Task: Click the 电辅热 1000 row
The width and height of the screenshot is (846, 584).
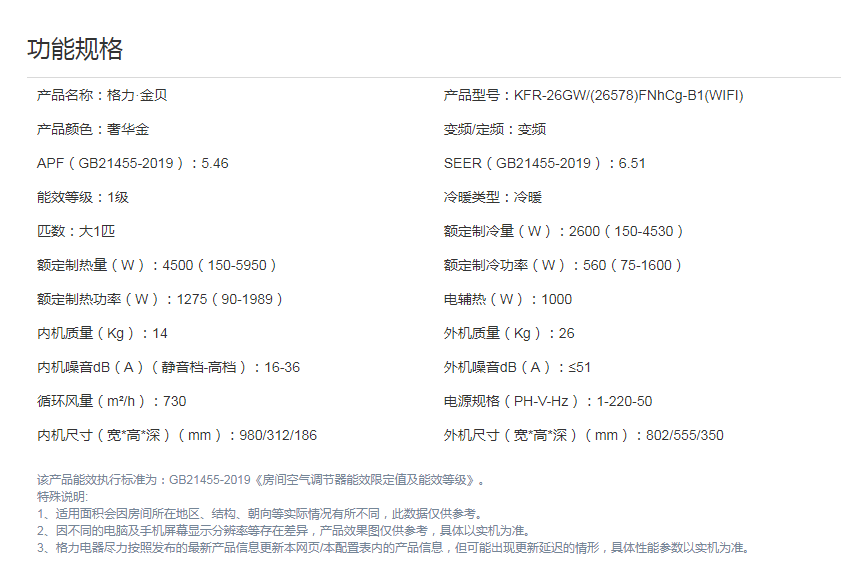Action: (x=508, y=300)
